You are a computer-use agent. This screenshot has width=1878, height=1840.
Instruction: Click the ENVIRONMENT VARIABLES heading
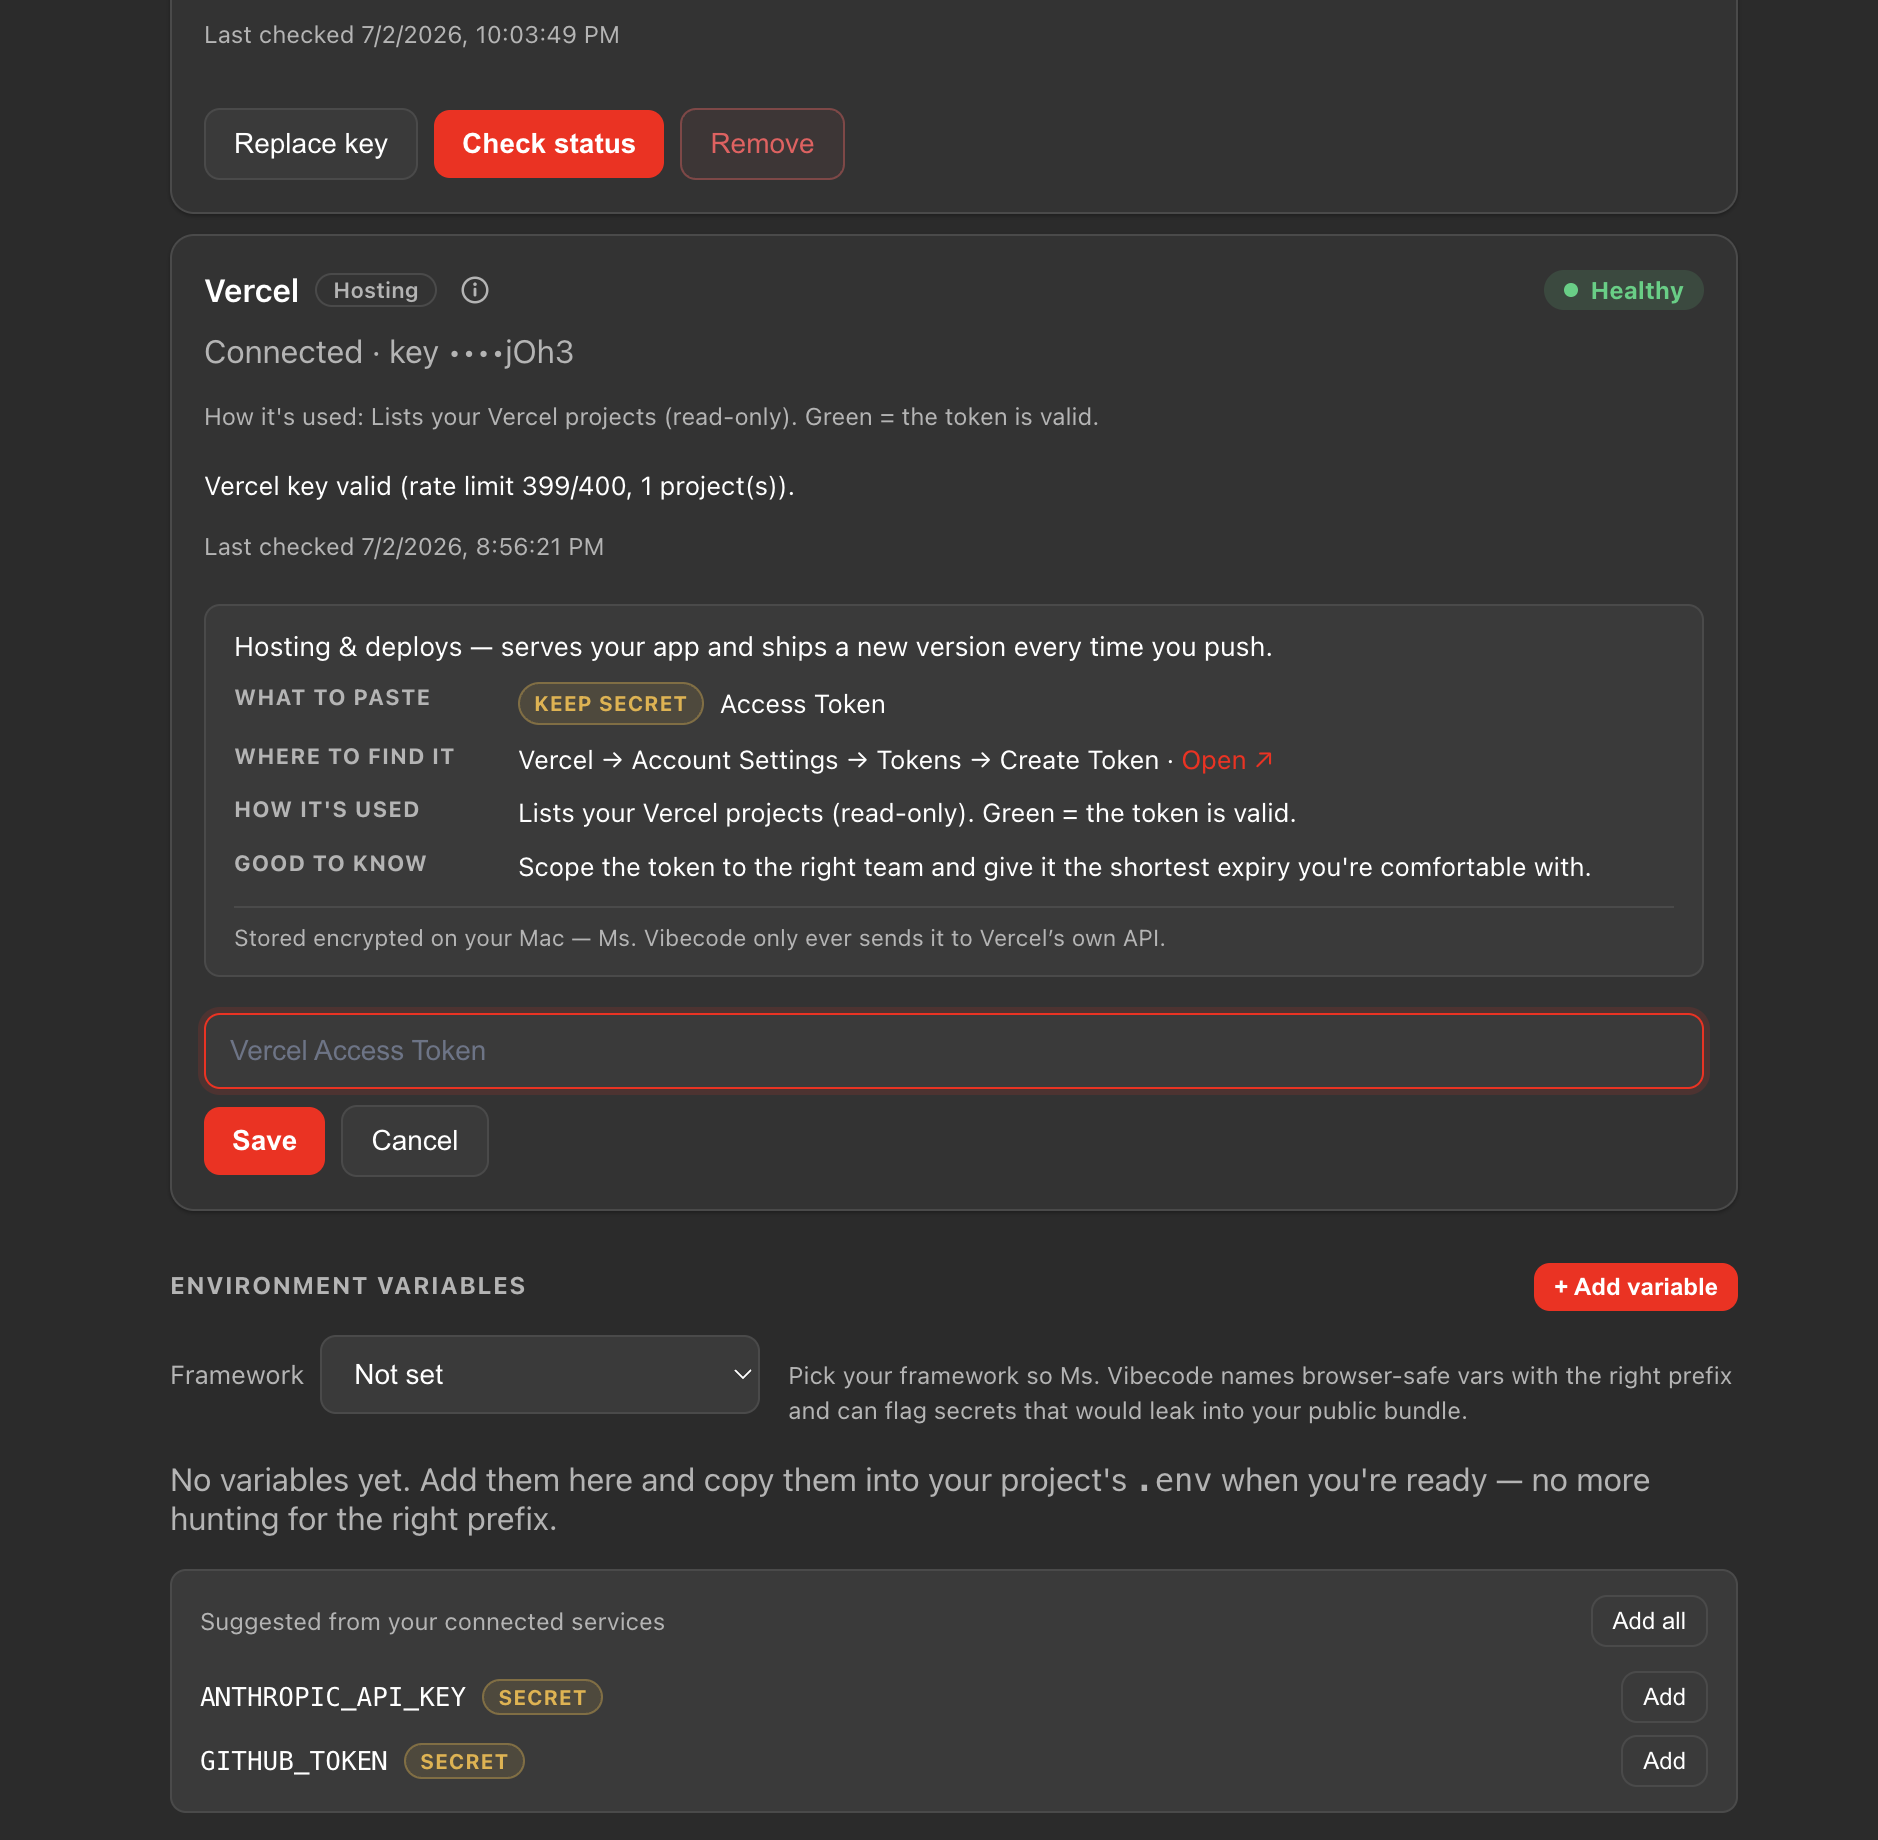tap(348, 1286)
